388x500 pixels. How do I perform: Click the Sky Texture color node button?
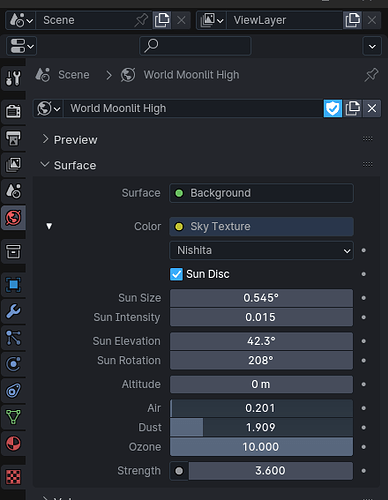click(x=261, y=227)
